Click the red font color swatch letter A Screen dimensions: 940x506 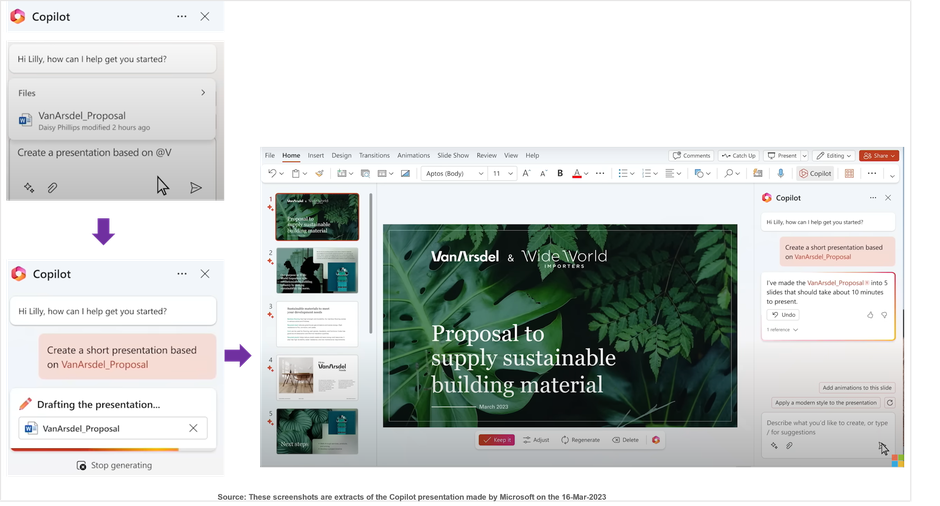577,173
